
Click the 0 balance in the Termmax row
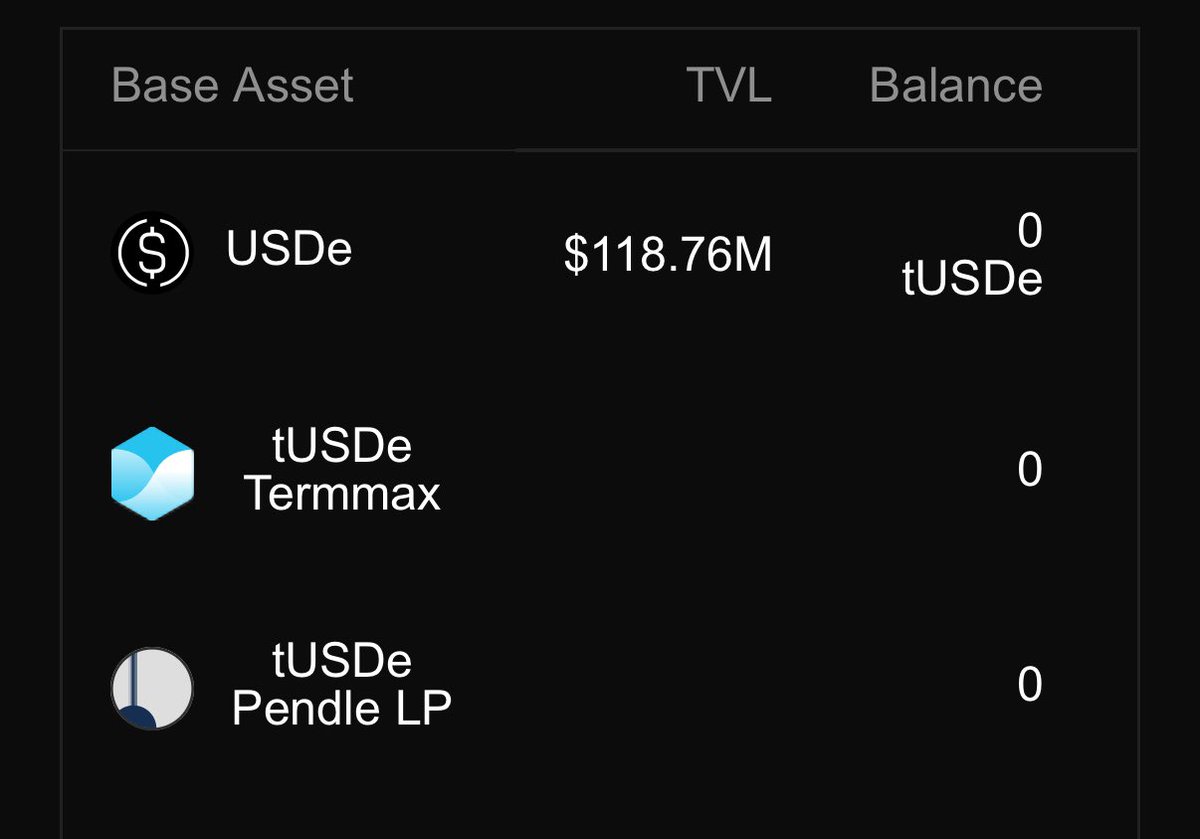pyautogui.click(x=1030, y=469)
